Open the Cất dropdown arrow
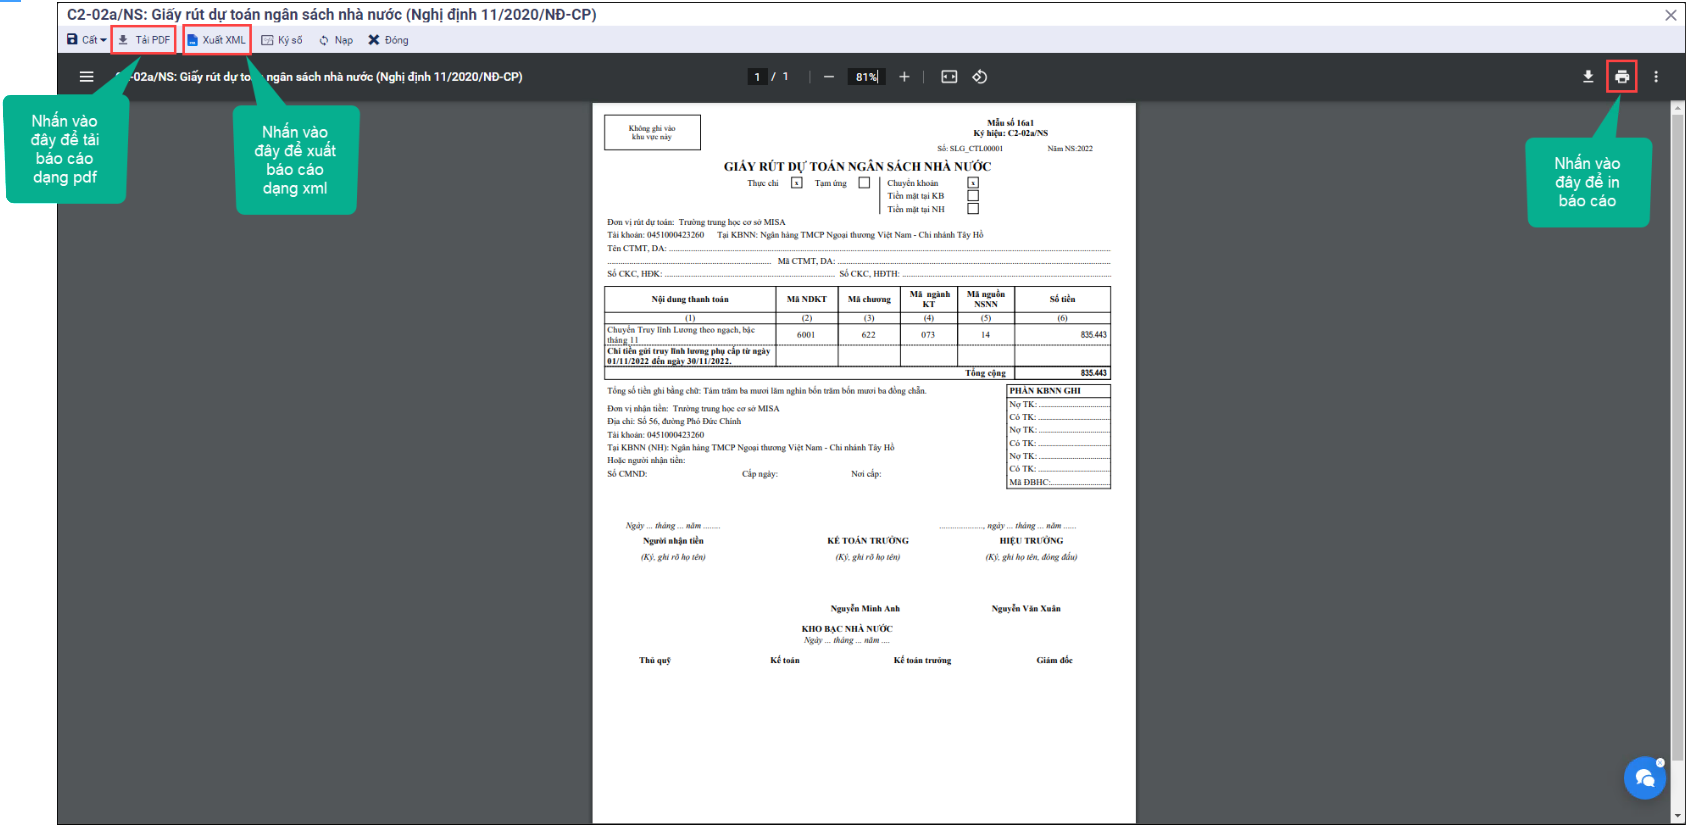 103,41
